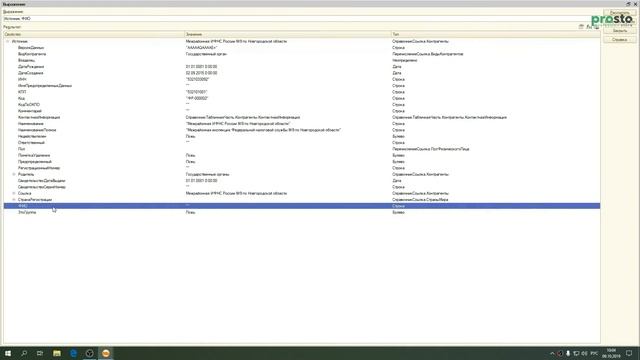Select the КонтактнаяИнформация property row
Viewport: 640px width, 360px height.
302,117
